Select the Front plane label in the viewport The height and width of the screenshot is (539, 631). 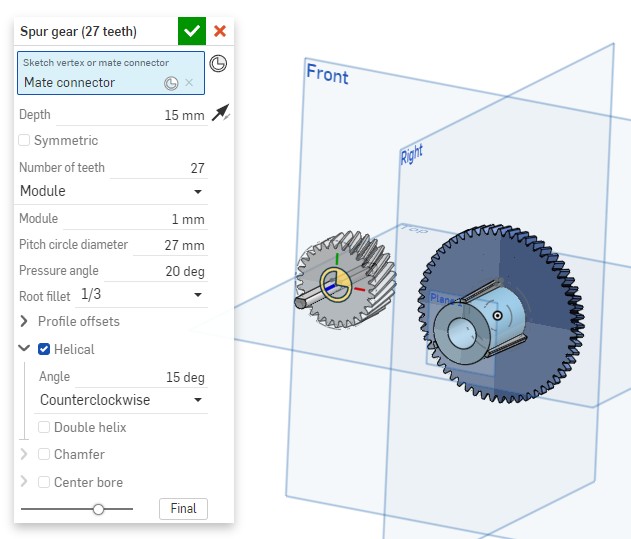pos(327,73)
